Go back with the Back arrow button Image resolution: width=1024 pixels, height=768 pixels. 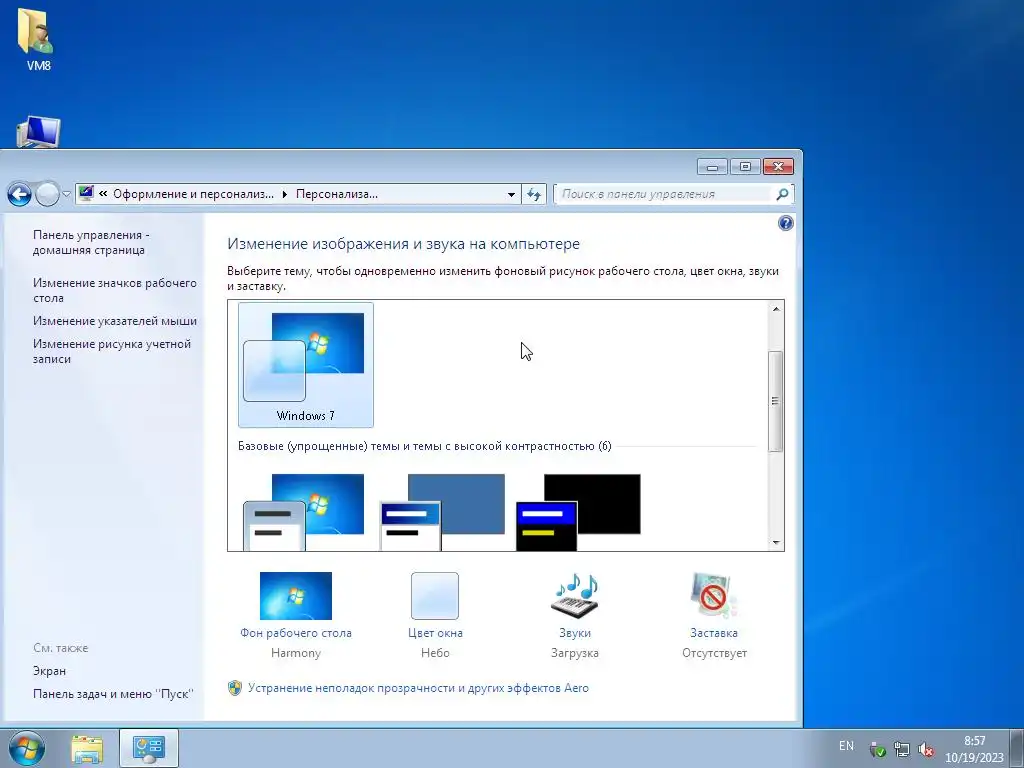coord(20,194)
